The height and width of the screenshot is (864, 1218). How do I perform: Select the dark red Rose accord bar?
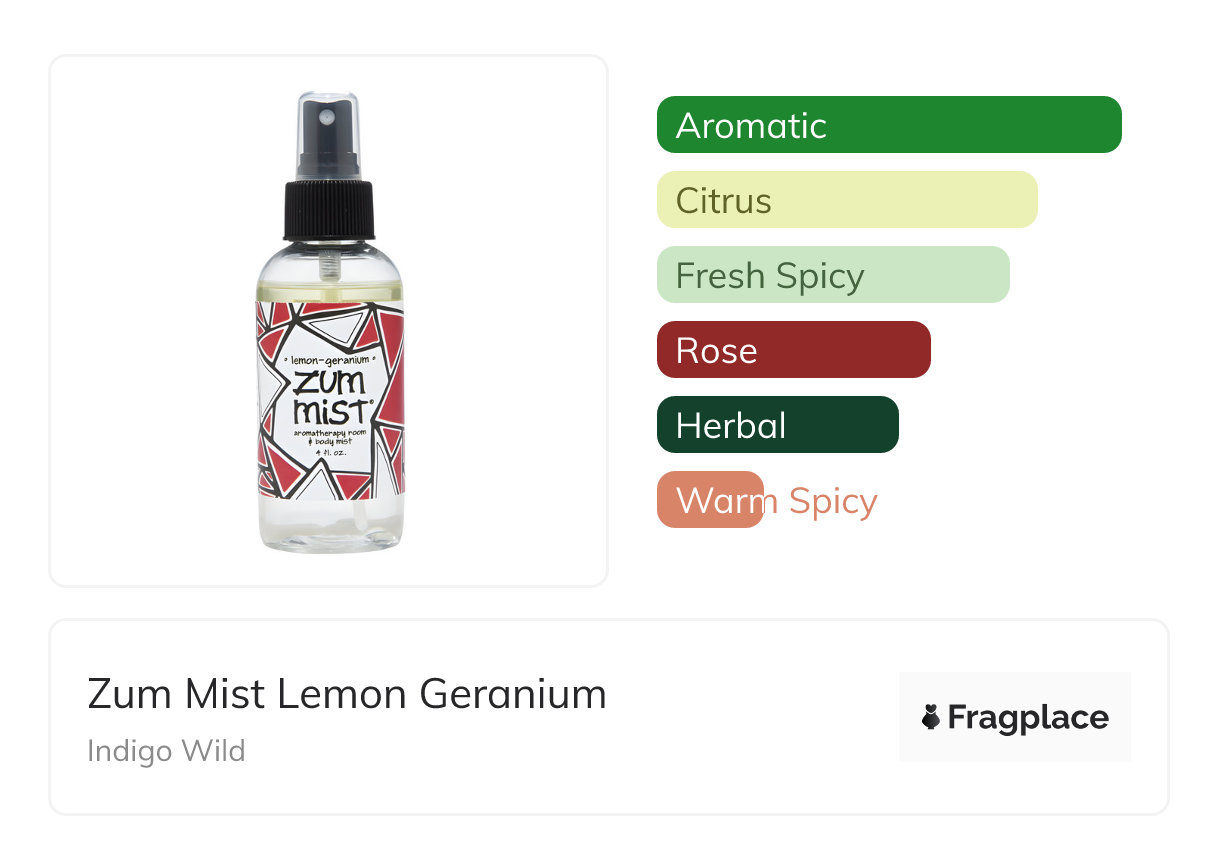(x=793, y=350)
